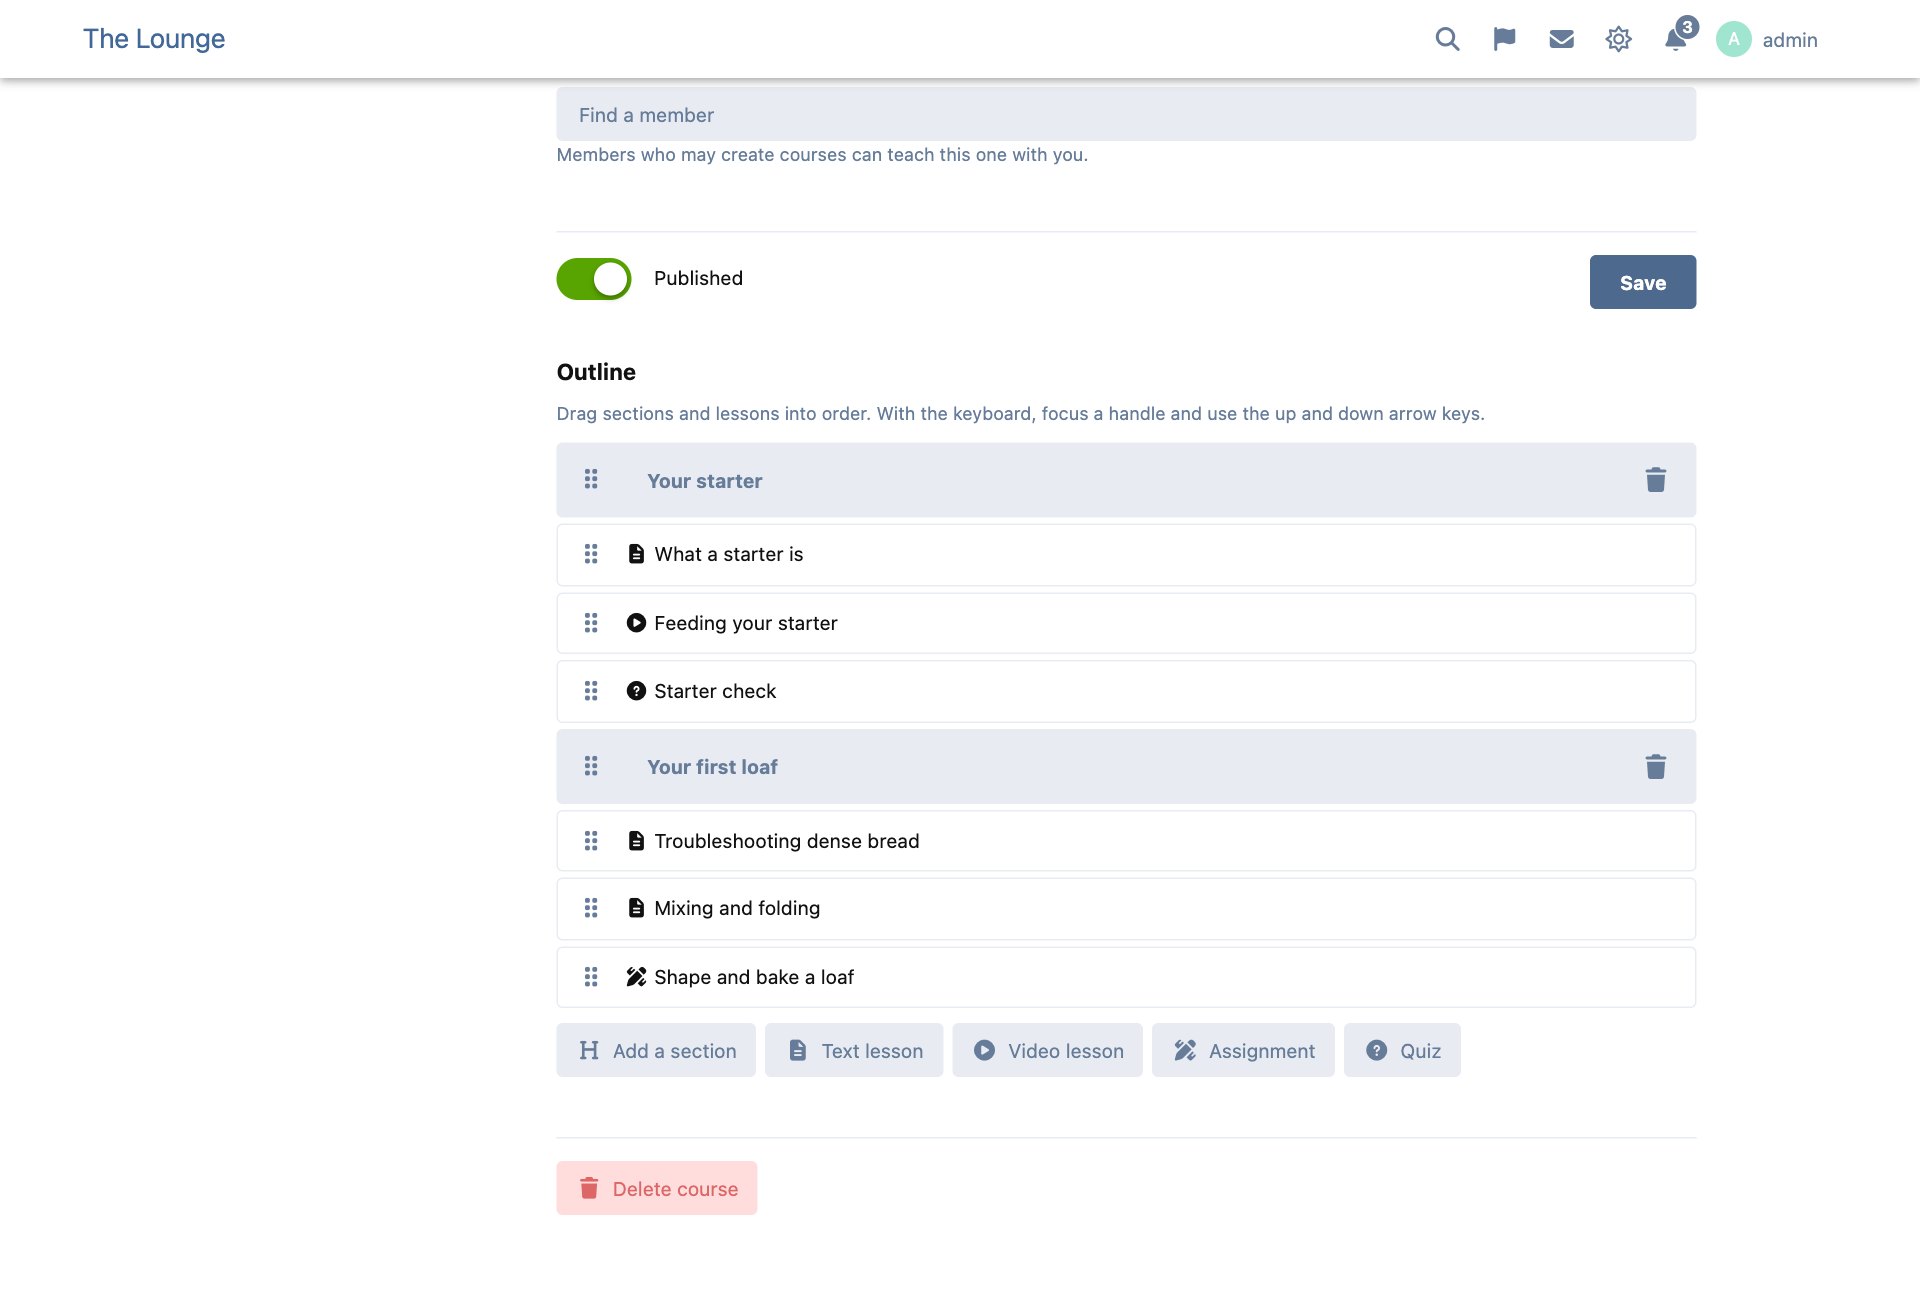Delete the Your first loaf section trash icon
This screenshot has width=1920, height=1290.
tap(1655, 766)
